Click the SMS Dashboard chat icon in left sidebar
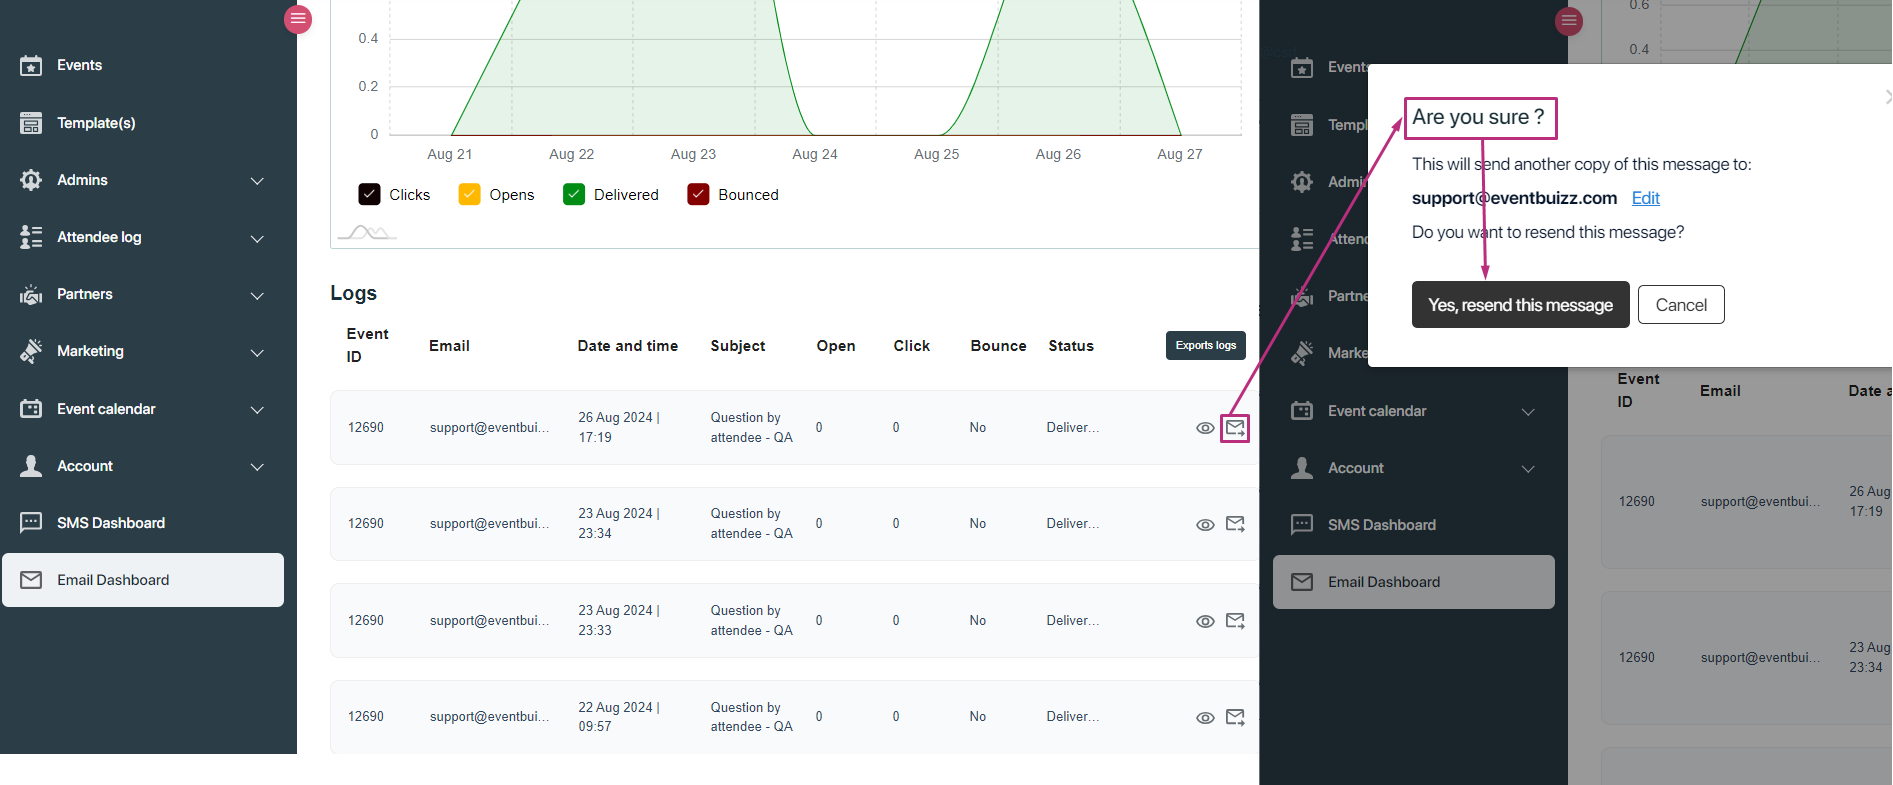 [31, 523]
